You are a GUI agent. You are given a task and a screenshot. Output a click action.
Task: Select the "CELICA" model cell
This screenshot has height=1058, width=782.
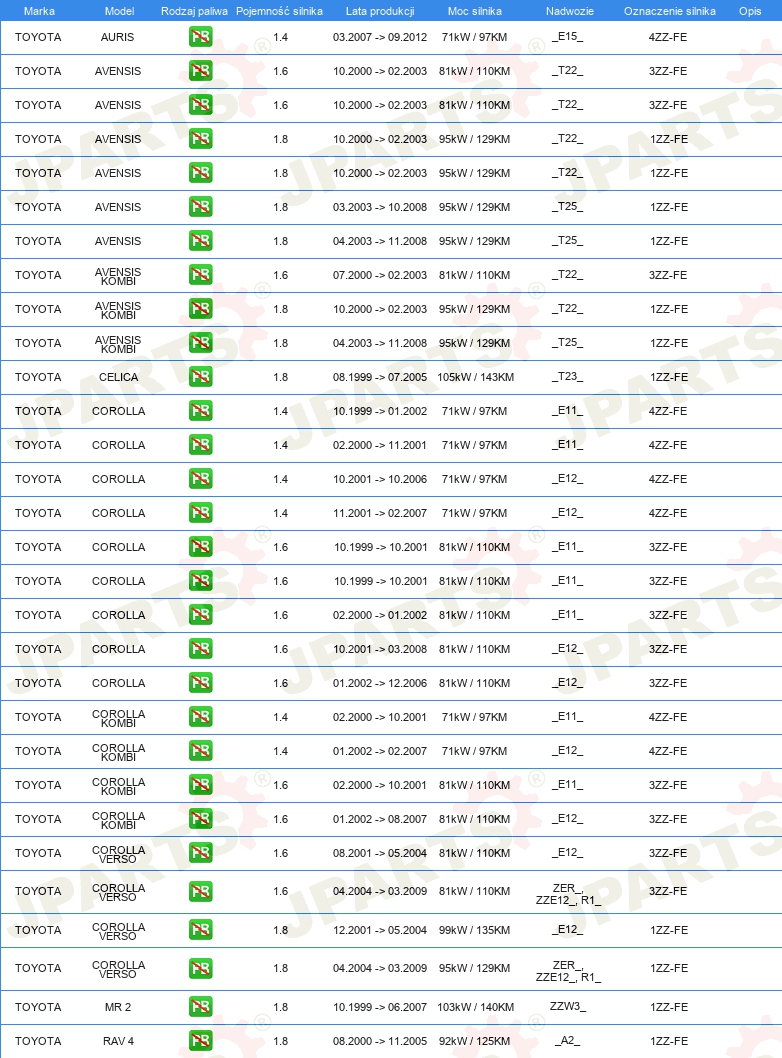pyautogui.click(x=119, y=377)
